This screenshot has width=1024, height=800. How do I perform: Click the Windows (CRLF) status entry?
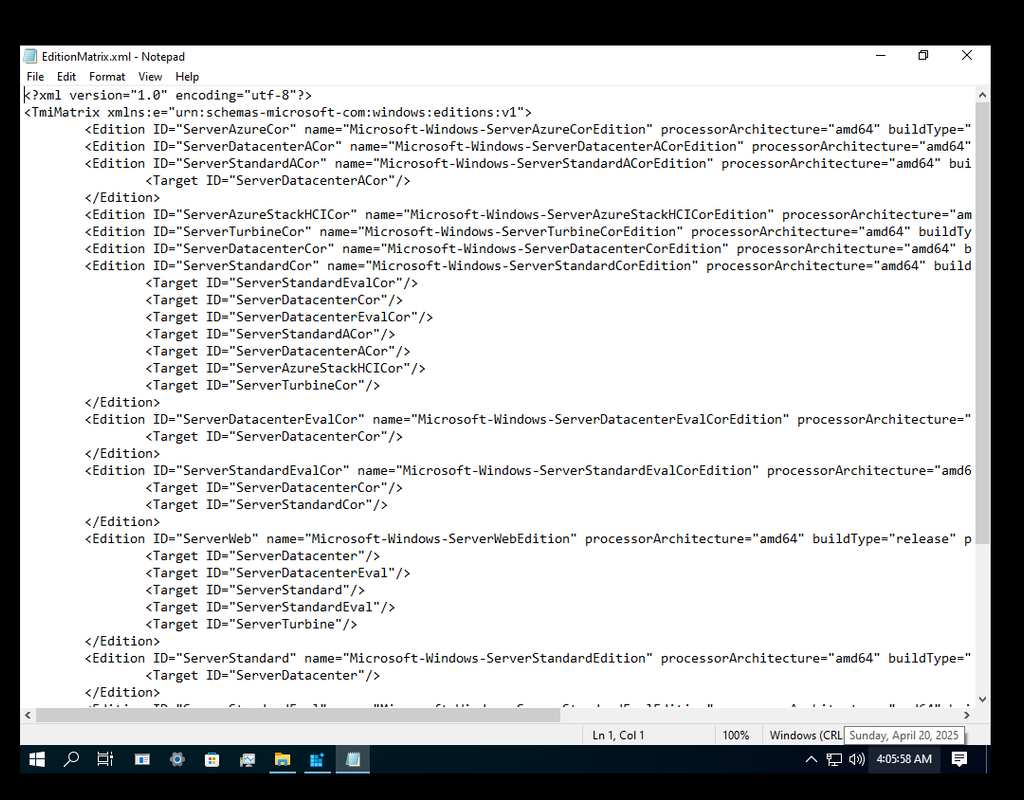[805, 735]
